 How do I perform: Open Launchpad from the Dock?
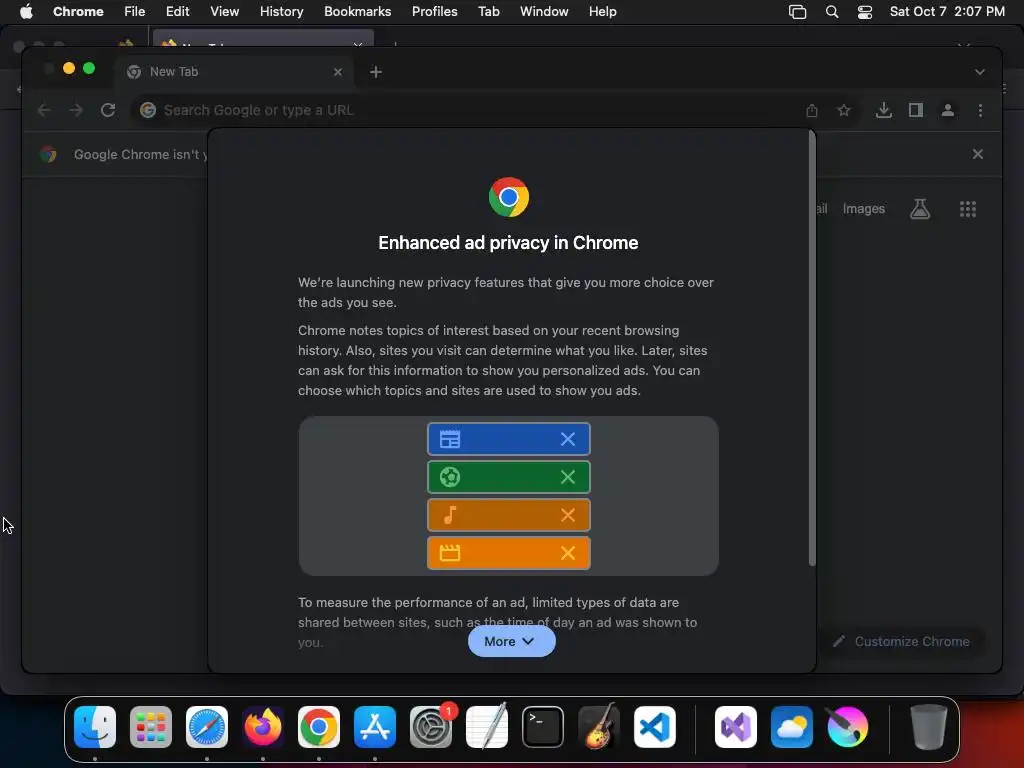(151, 726)
